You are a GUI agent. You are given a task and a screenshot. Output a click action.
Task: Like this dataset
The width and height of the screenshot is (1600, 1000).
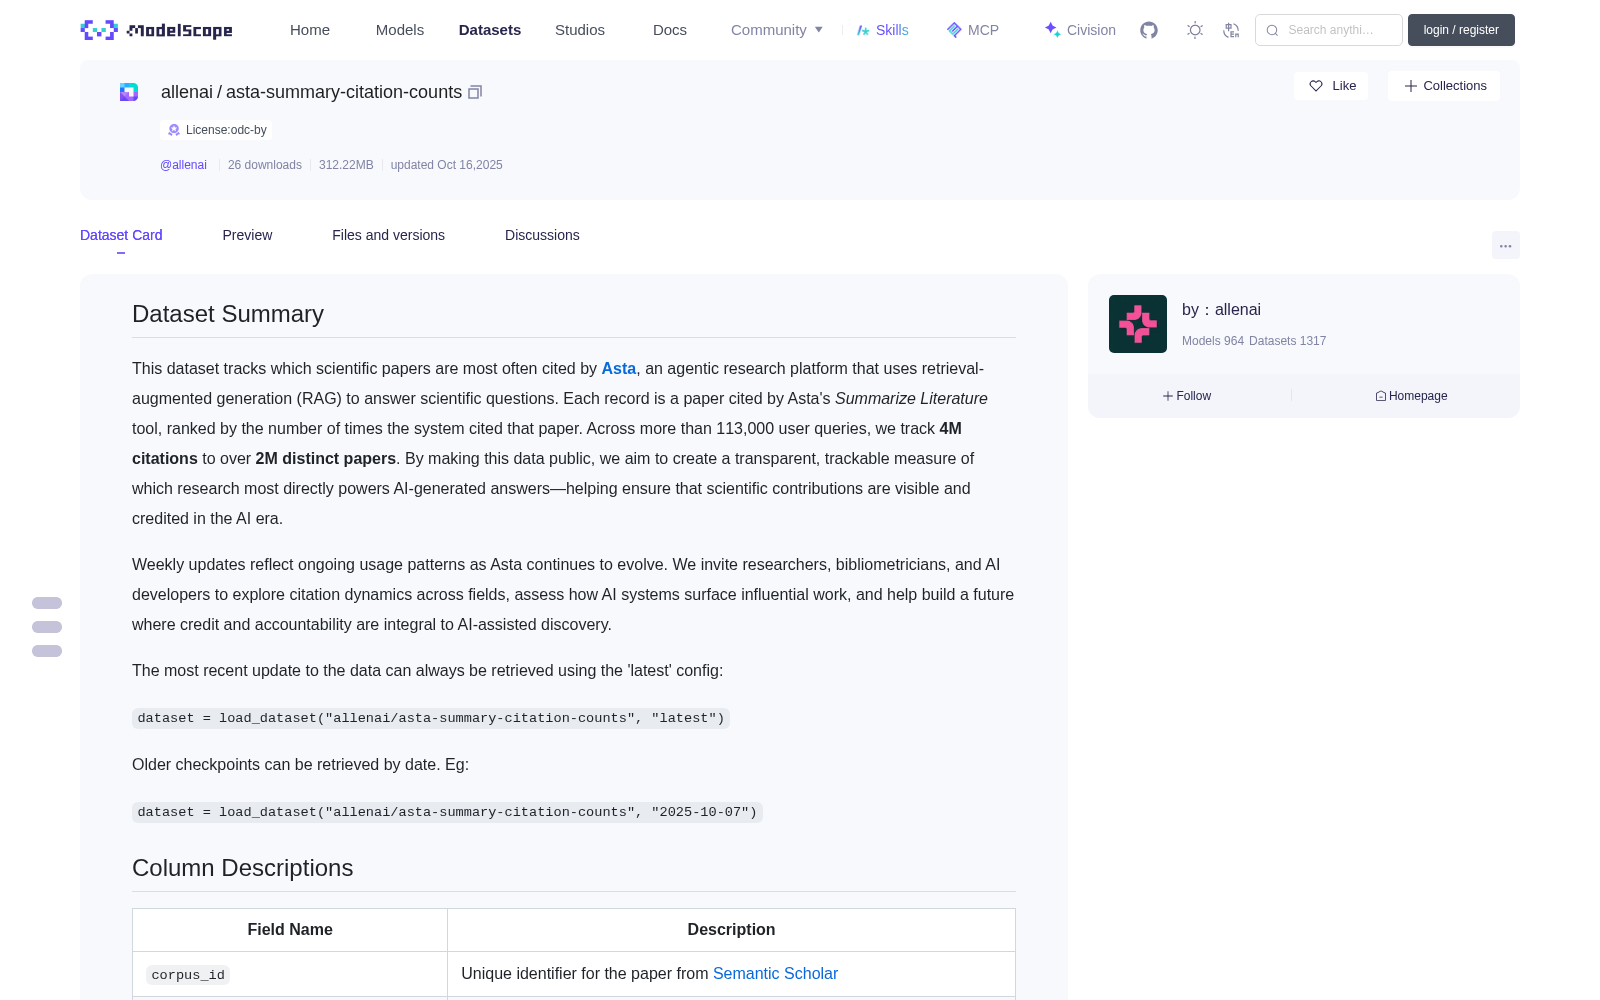point(1332,86)
